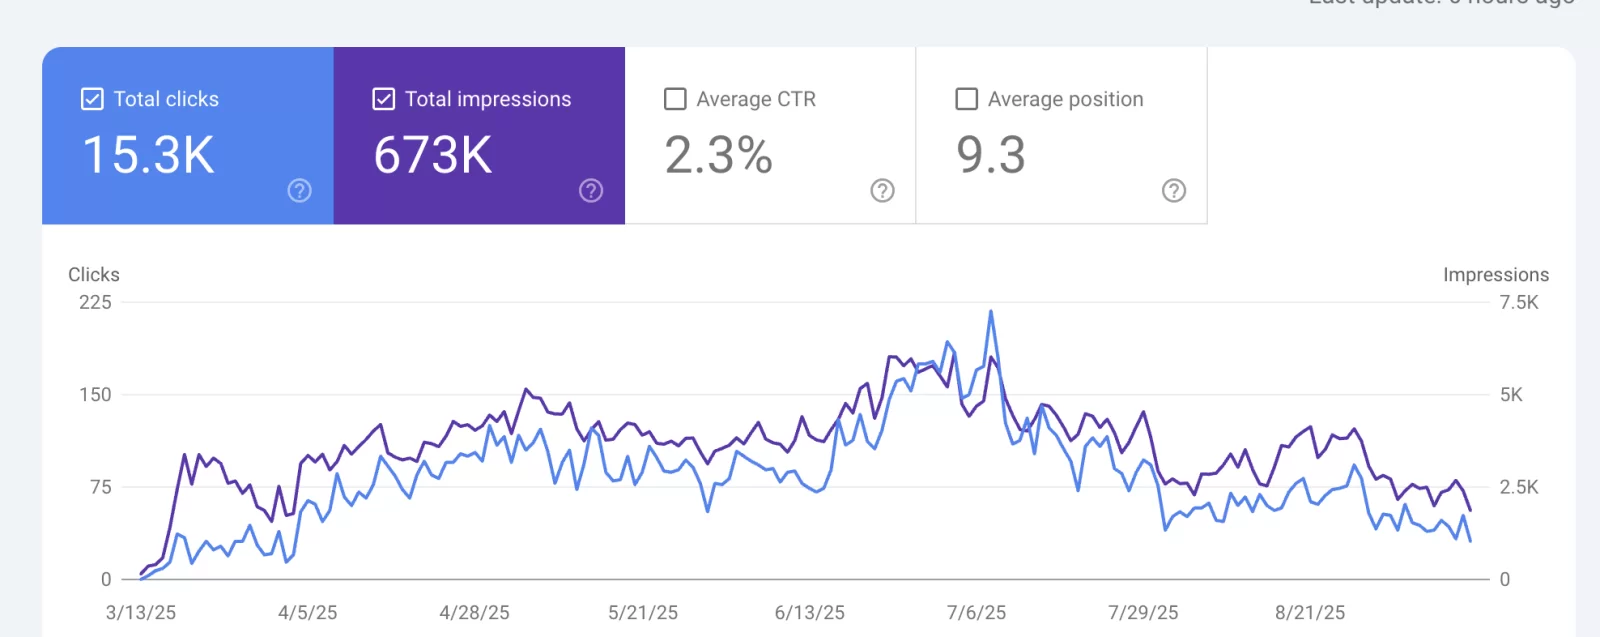Click the 8/21/25 date on the x-axis
Screen dimensions: 1600x637
pyautogui.click(x=1310, y=612)
